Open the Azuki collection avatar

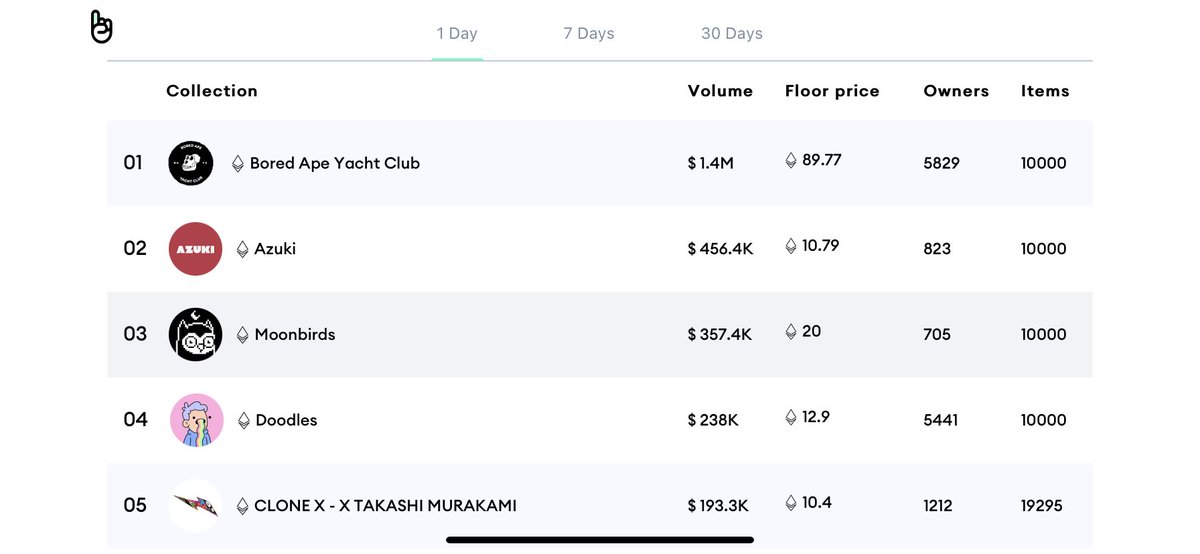pos(195,249)
